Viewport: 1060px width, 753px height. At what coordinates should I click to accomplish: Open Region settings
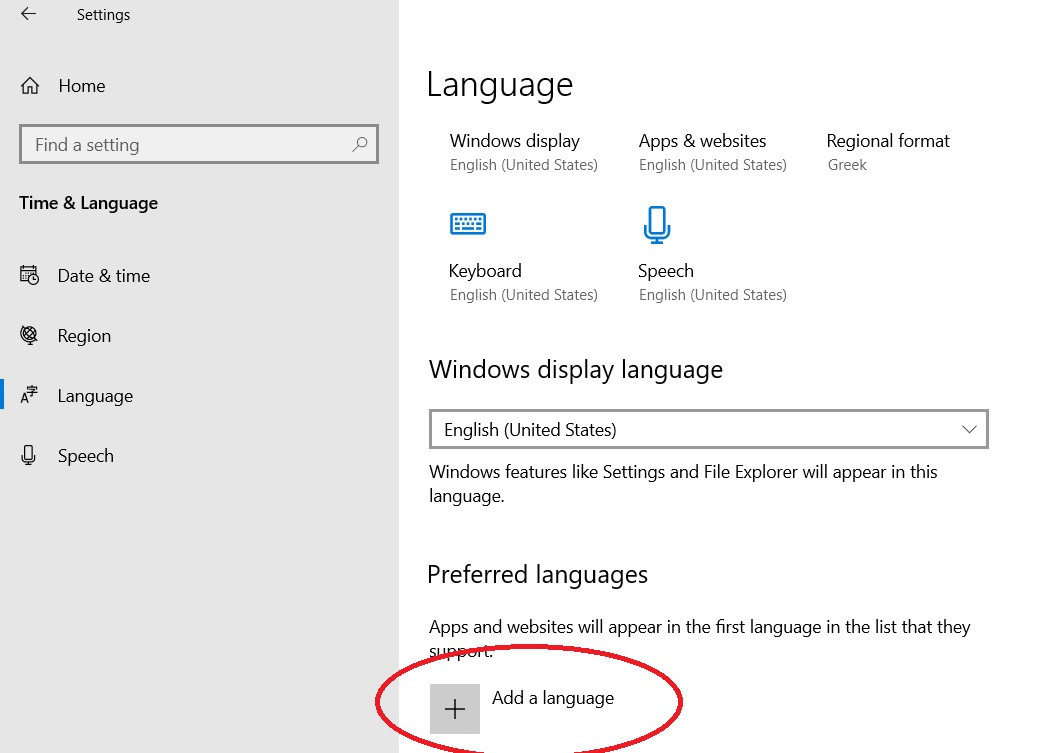(84, 336)
